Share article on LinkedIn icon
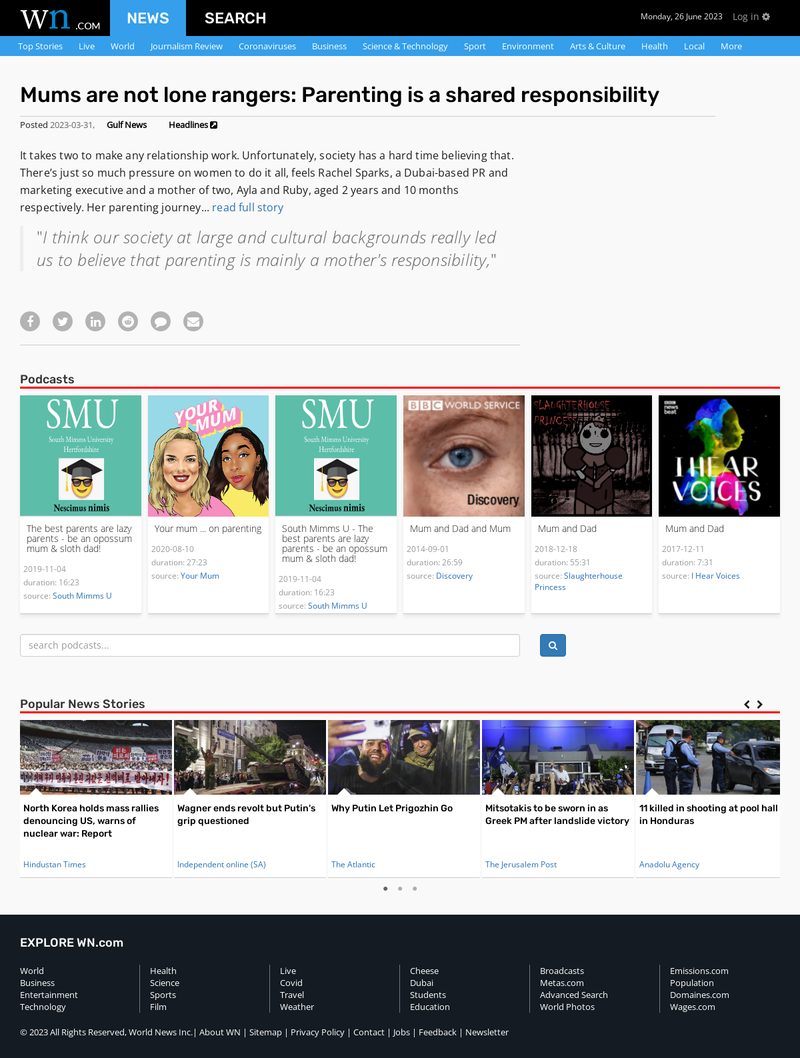Viewport: 800px width, 1058px height. click(95, 321)
